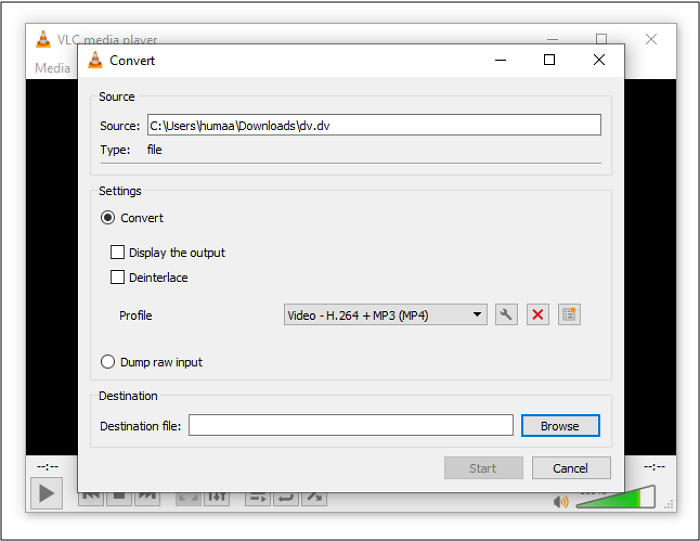Click the Browse button for destination

pos(560,426)
